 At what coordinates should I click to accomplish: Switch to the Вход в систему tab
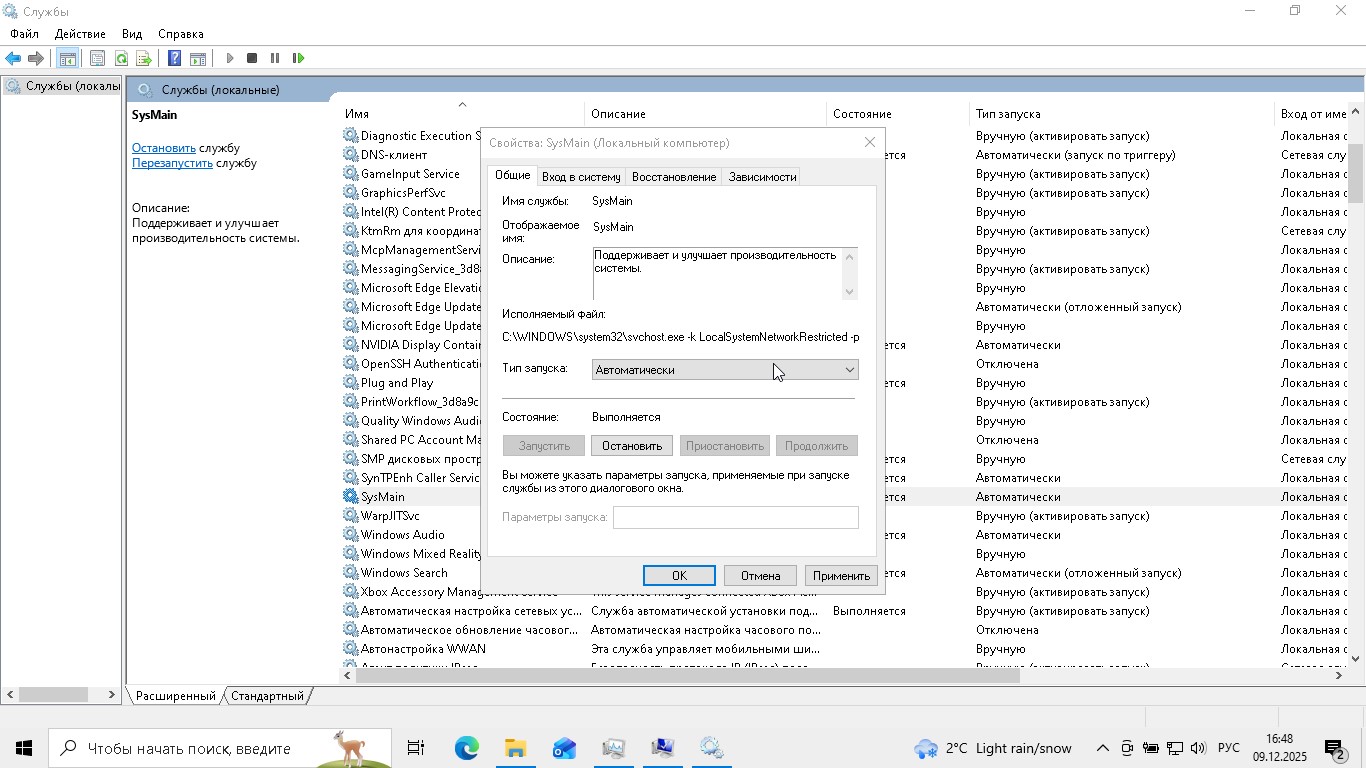581,177
